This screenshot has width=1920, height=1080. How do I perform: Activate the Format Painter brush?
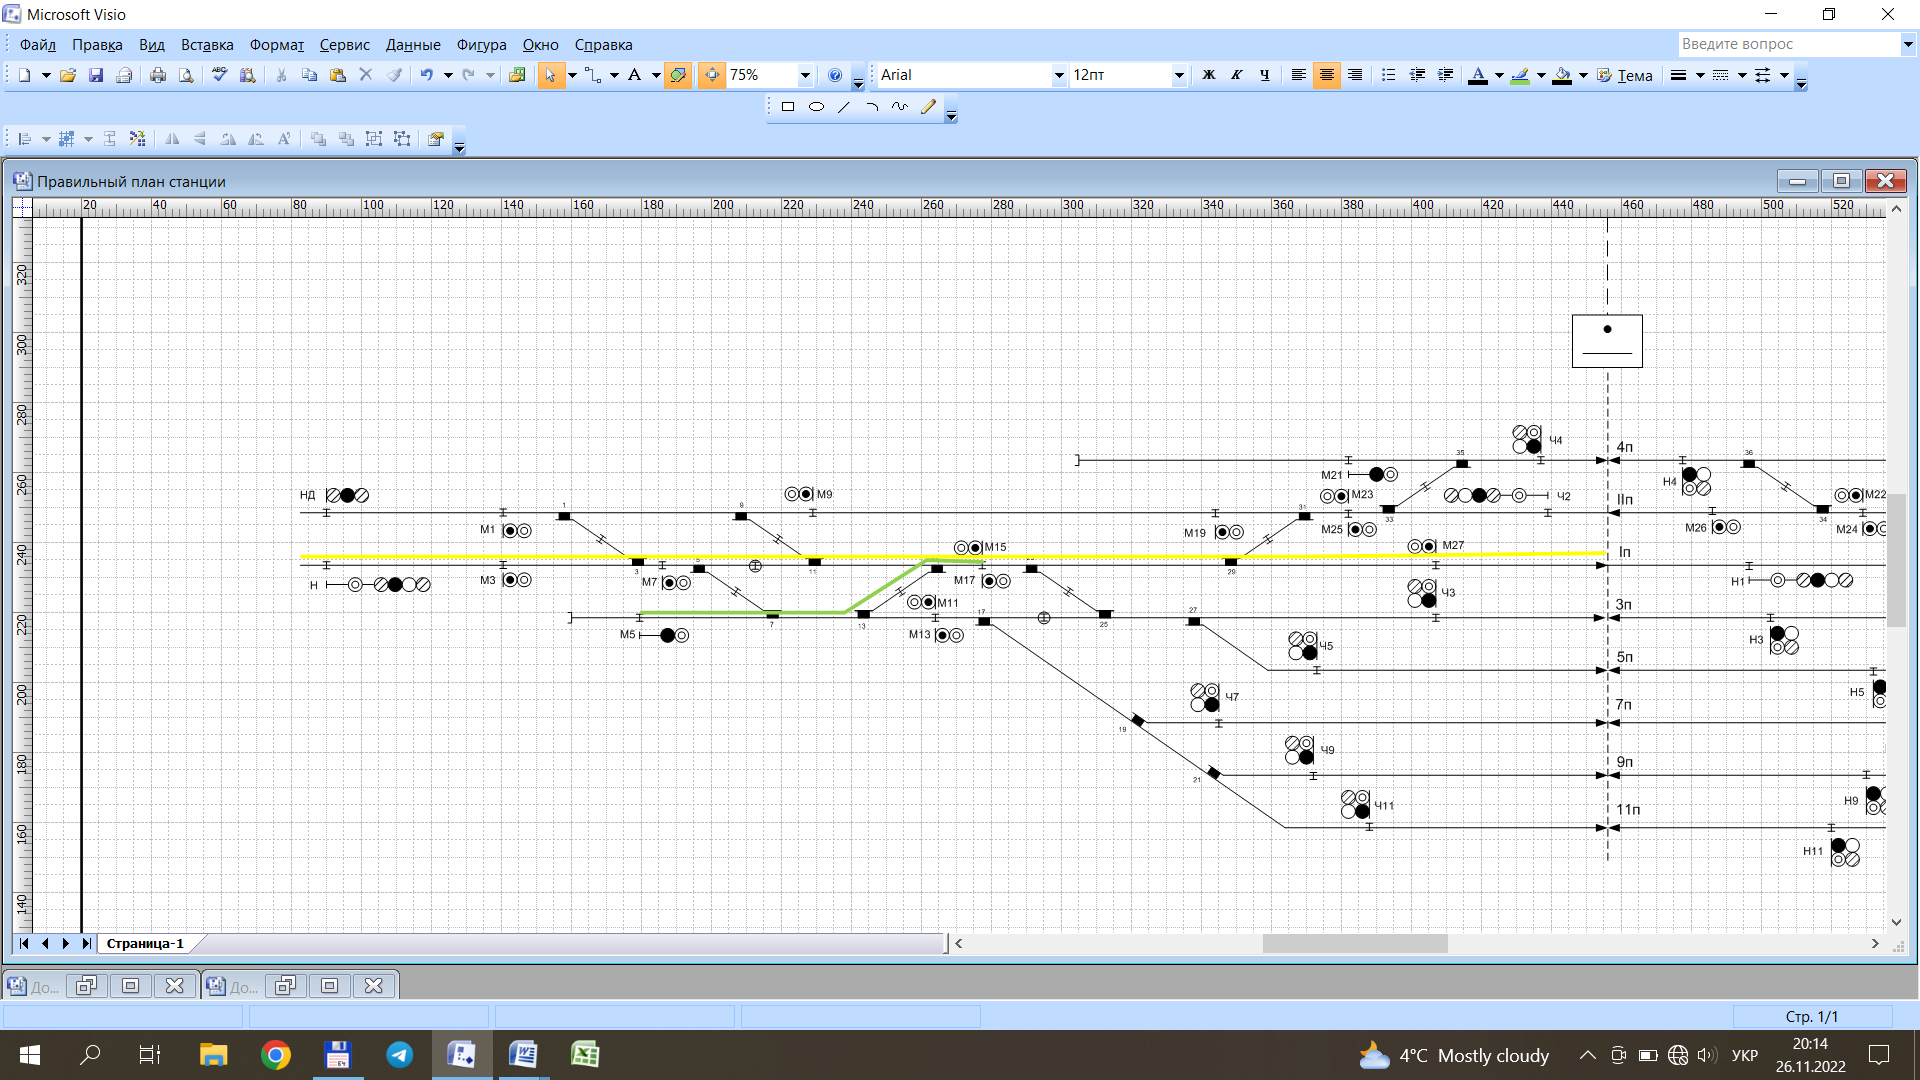click(x=394, y=75)
